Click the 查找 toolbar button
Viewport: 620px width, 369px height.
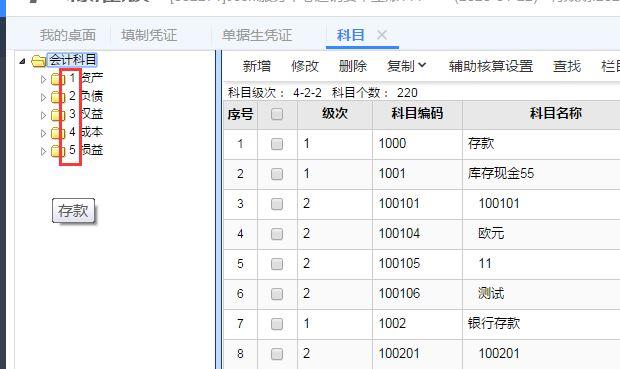click(x=567, y=66)
